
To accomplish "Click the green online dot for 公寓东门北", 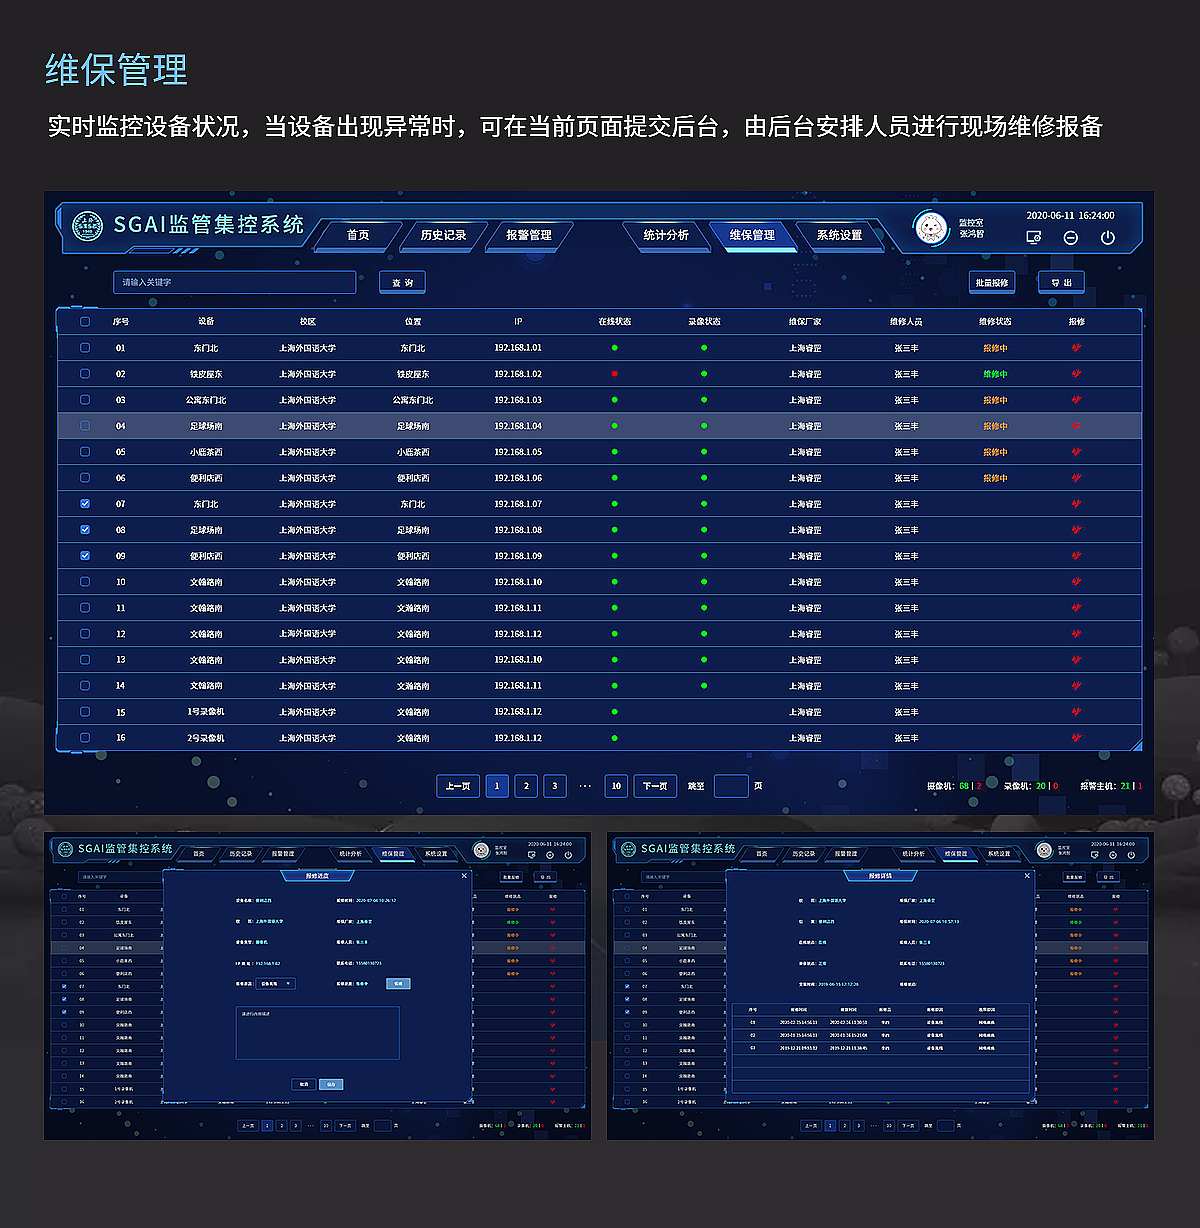I will click(615, 399).
